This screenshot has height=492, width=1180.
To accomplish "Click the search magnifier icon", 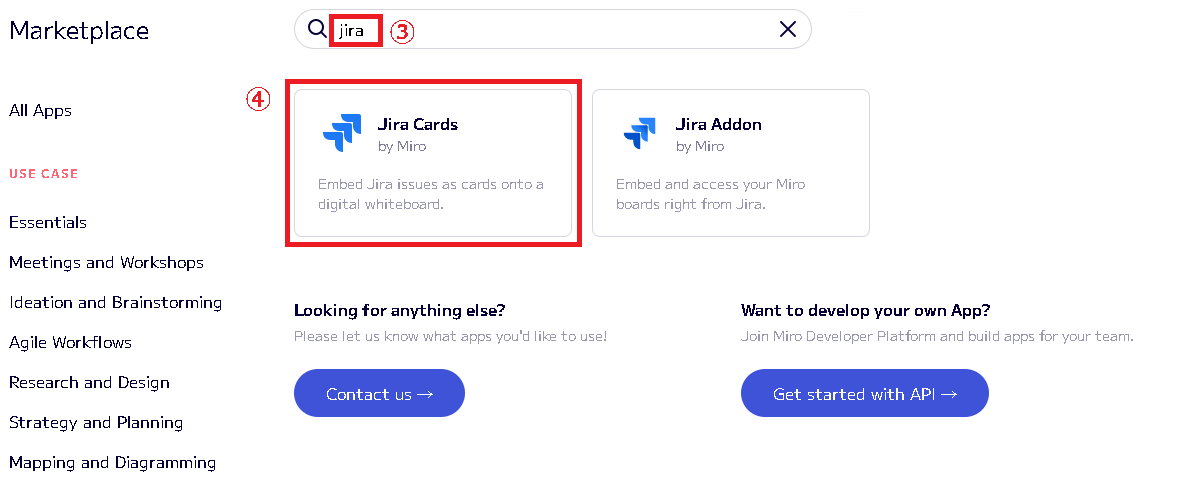I will click(317, 30).
